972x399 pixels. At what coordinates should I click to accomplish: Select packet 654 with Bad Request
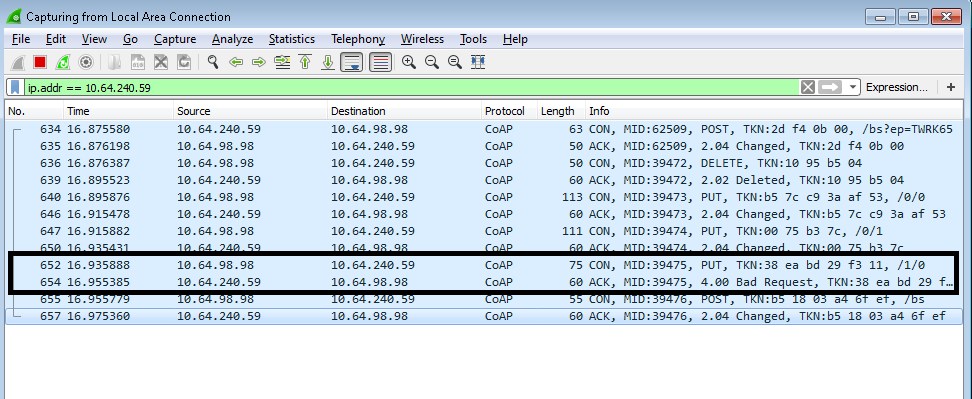[x=485, y=282]
